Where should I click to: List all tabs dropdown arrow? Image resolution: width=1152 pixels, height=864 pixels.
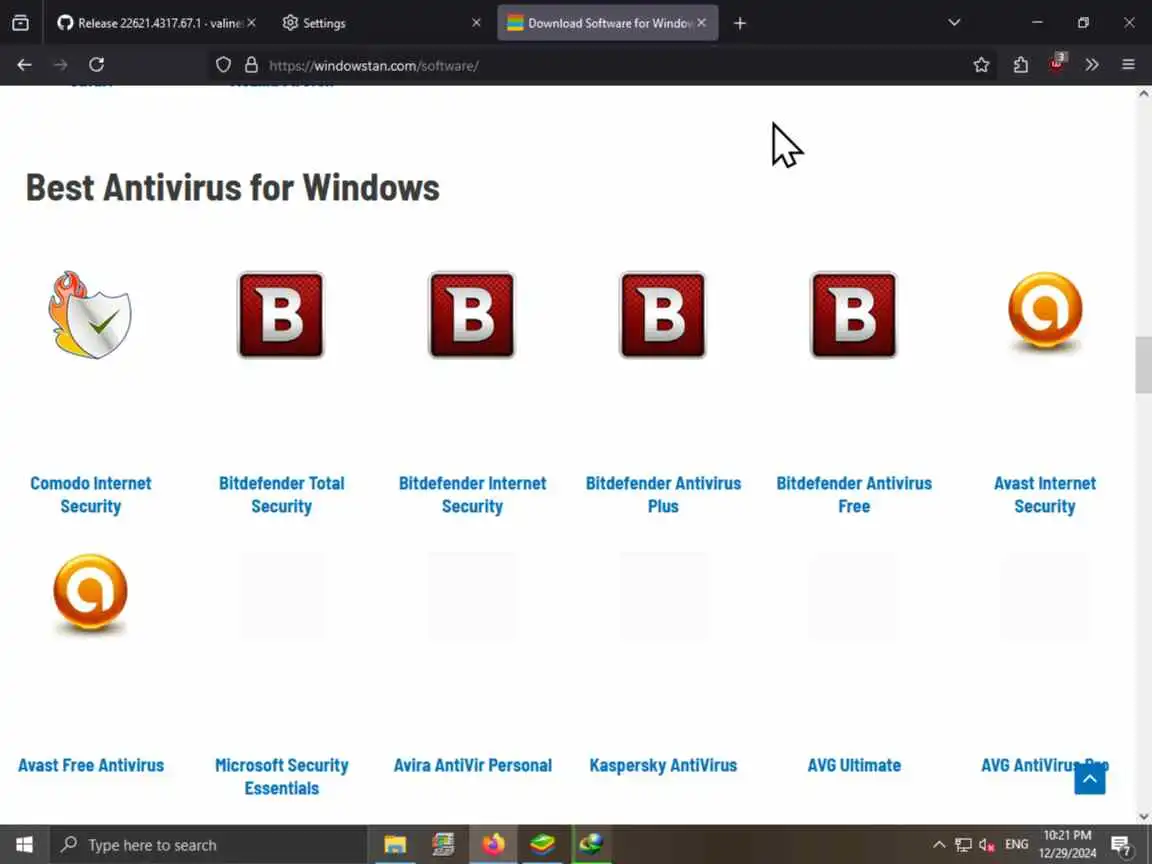coord(954,23)
